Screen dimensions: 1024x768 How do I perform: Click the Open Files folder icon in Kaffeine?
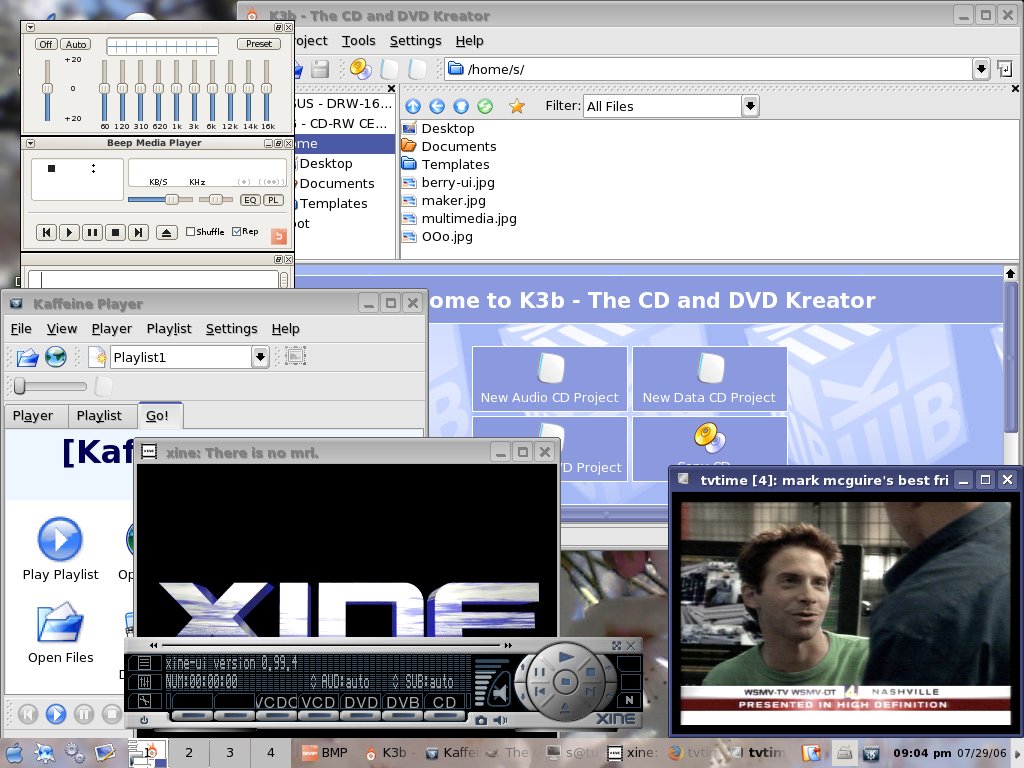pos(60,622)
